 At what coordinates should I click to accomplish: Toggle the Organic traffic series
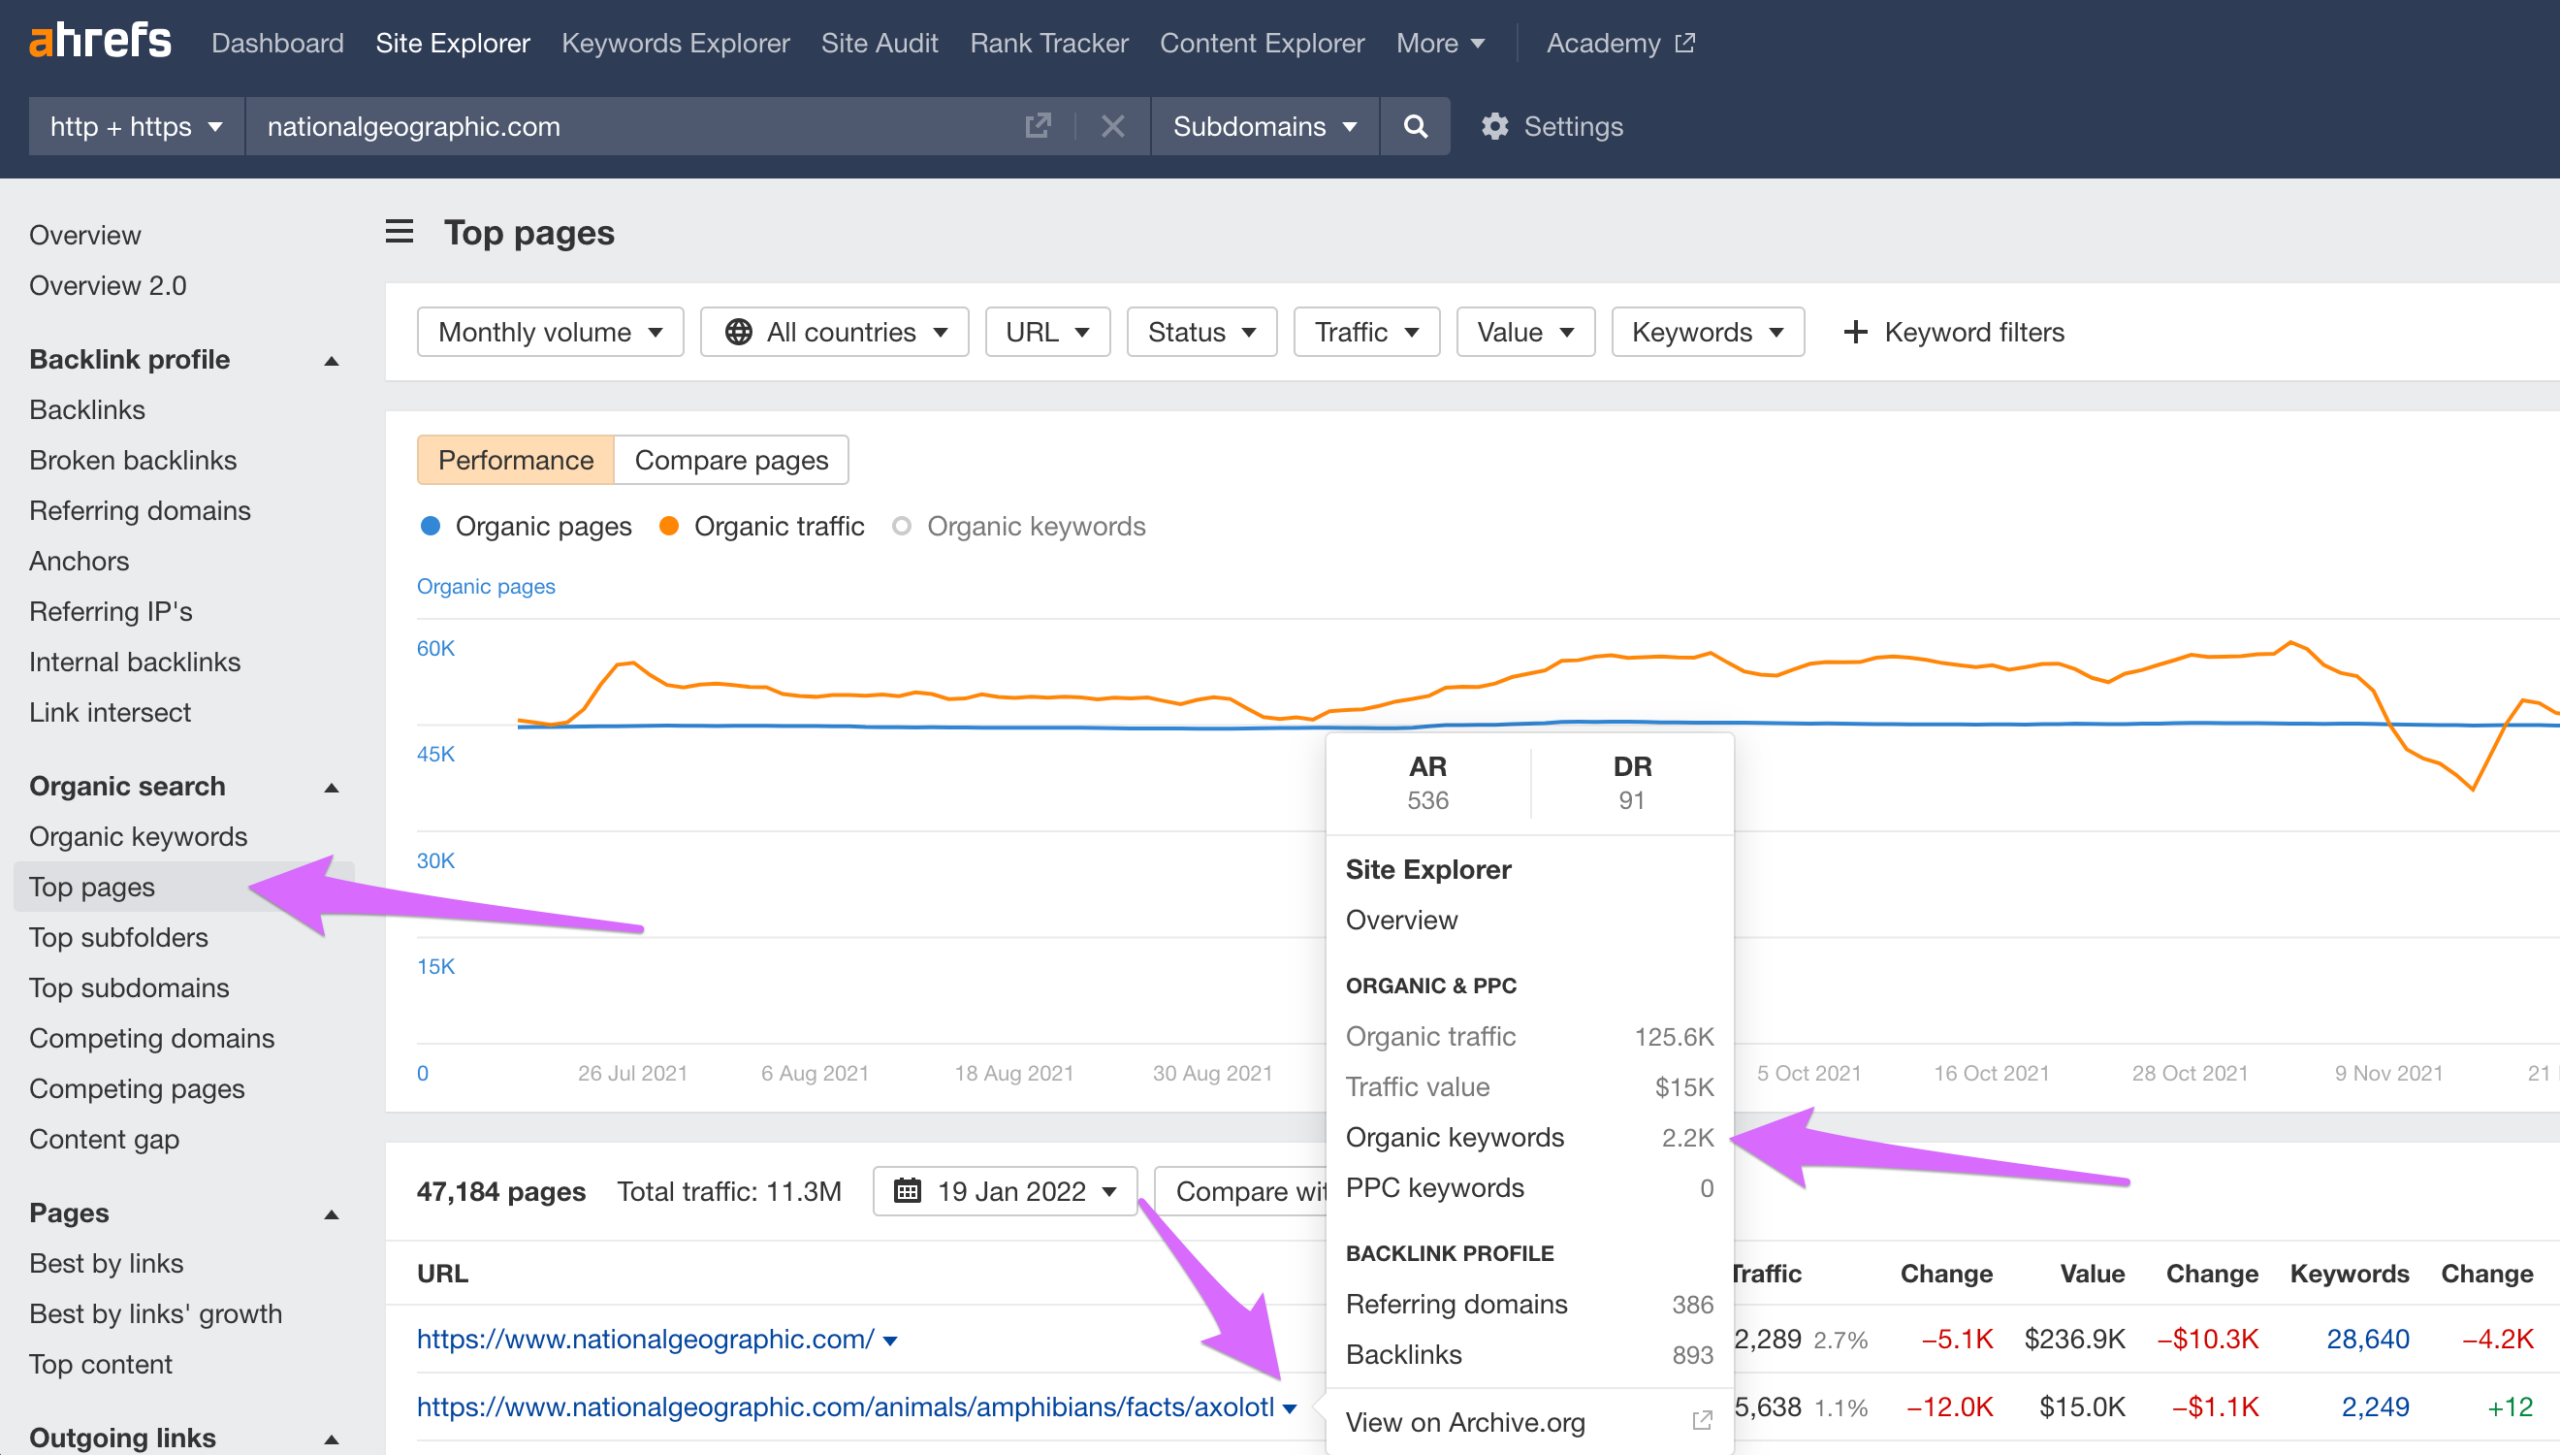click(x=762, y=526)
